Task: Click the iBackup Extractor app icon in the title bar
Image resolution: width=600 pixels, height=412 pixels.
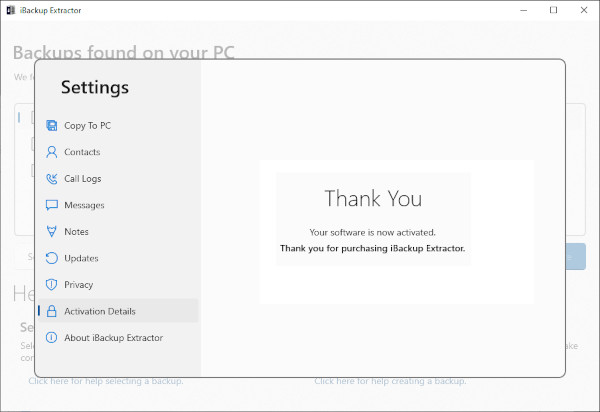Action: (11, 10)
